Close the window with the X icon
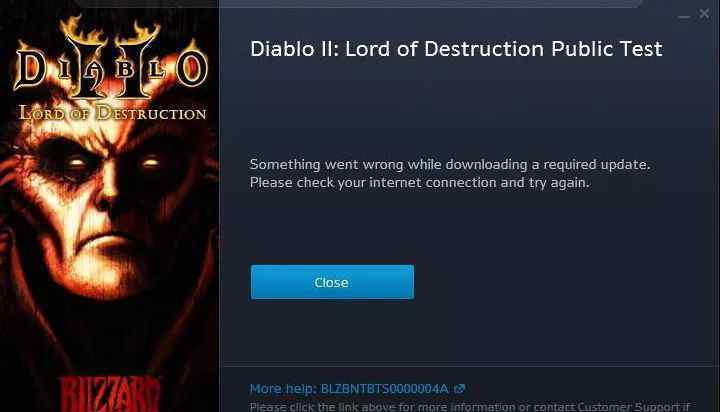The height and width of the screenshot is (412, 720). pyautogui.click(x=704, y=14)
